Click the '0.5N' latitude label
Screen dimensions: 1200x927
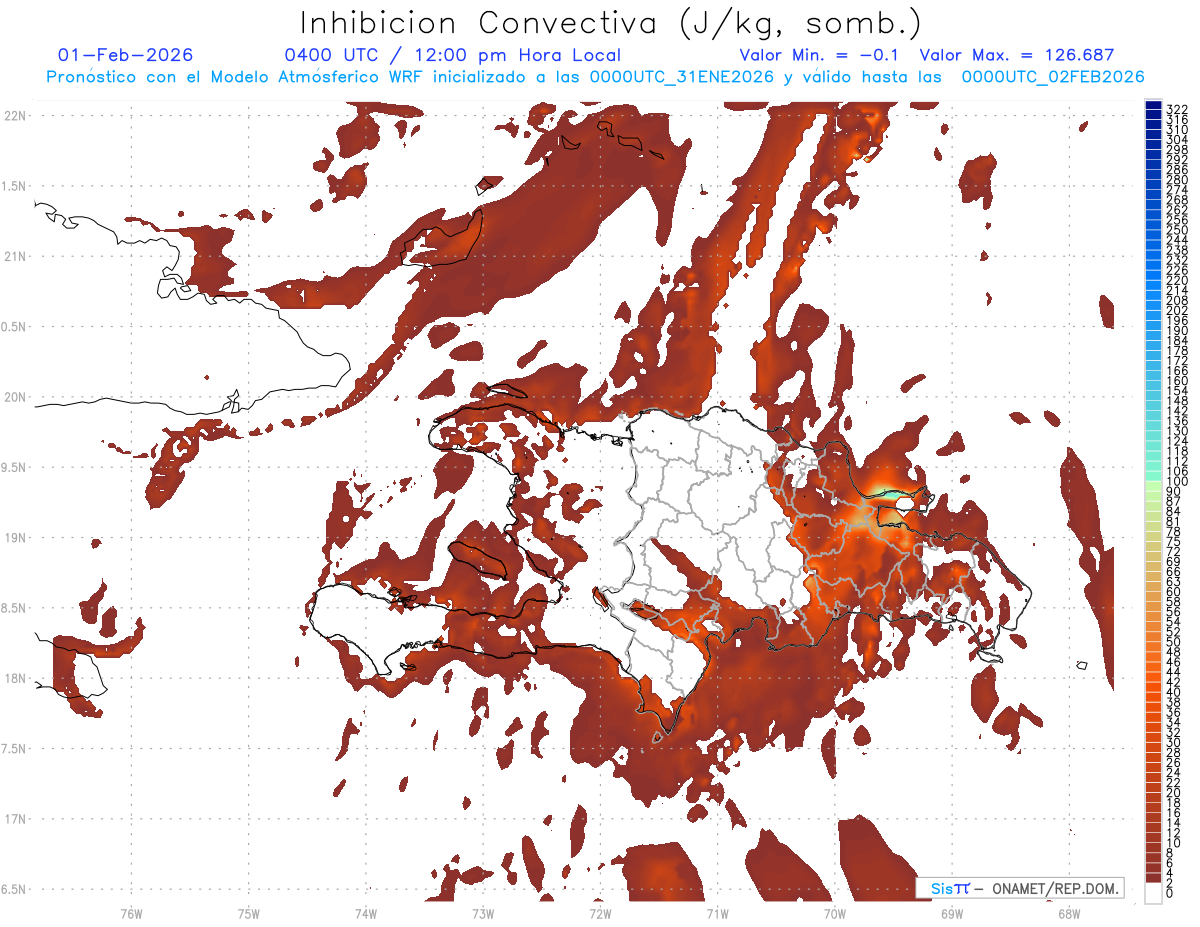pos(15,327)
